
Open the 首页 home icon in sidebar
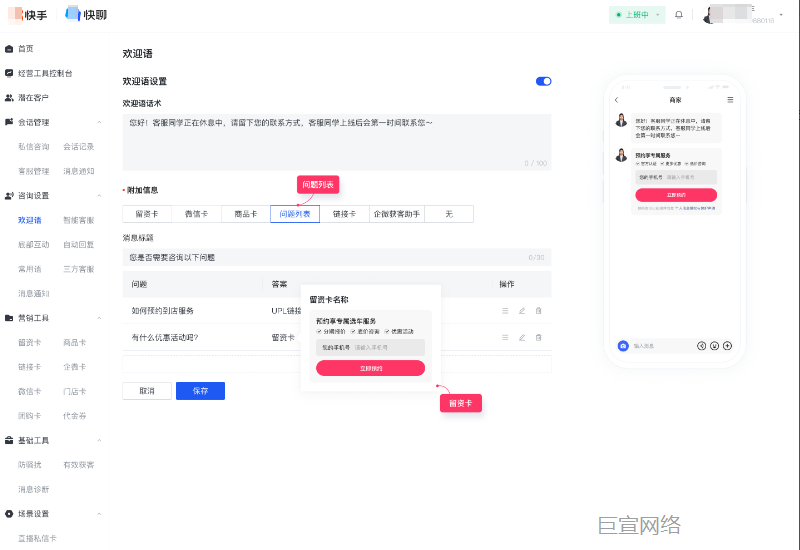9,49
